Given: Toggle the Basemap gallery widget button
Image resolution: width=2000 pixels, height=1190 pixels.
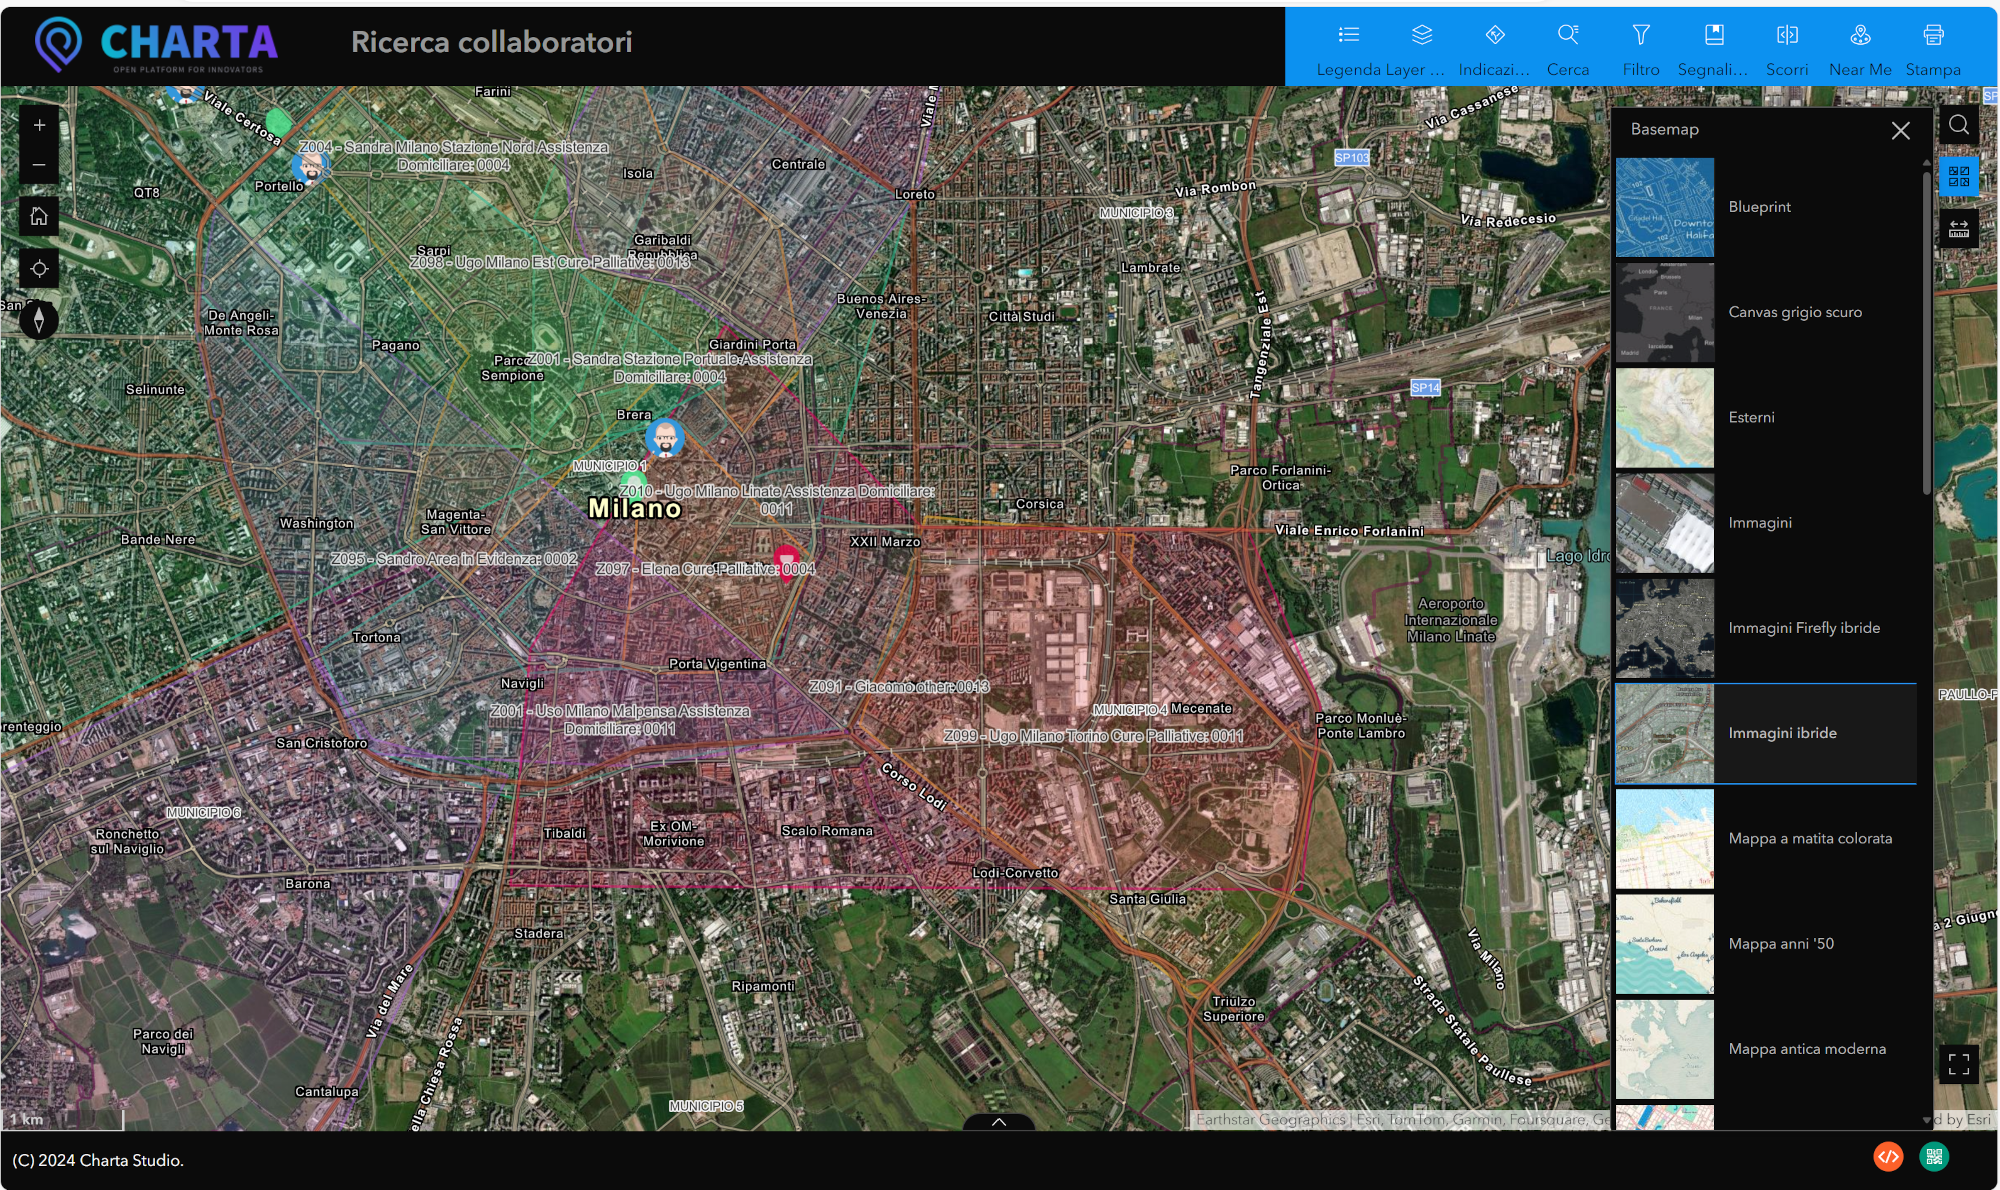Looking at the screenshot, I should pos(1959,177).
